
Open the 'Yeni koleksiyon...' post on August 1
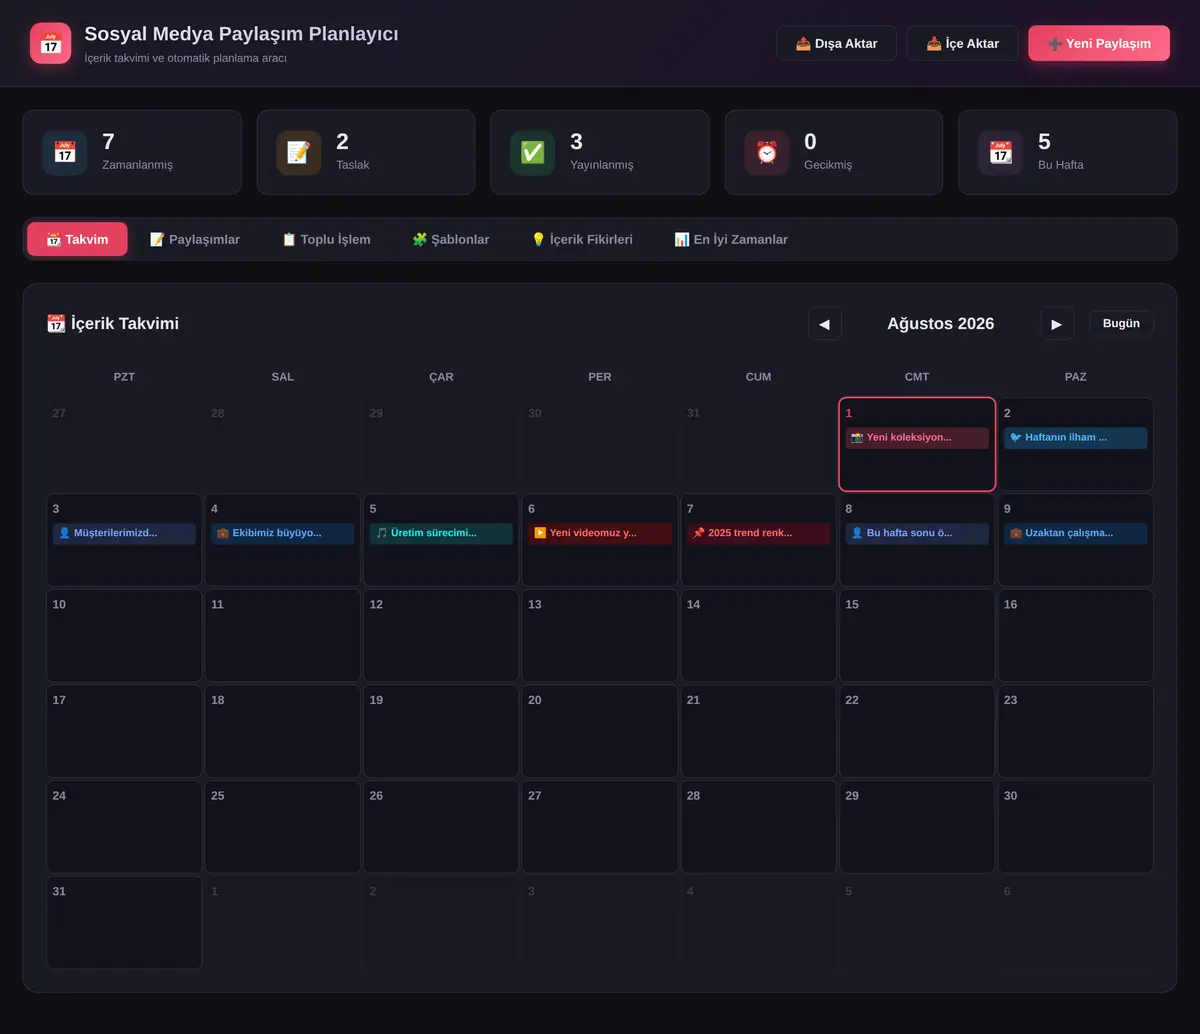tap(917, 438)
